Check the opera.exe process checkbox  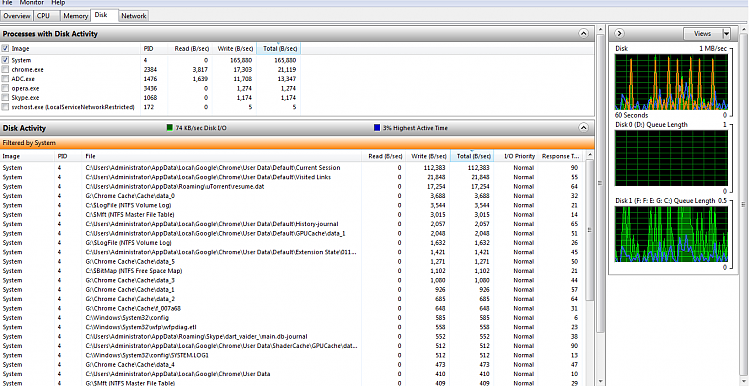click(x=5, y=88)
